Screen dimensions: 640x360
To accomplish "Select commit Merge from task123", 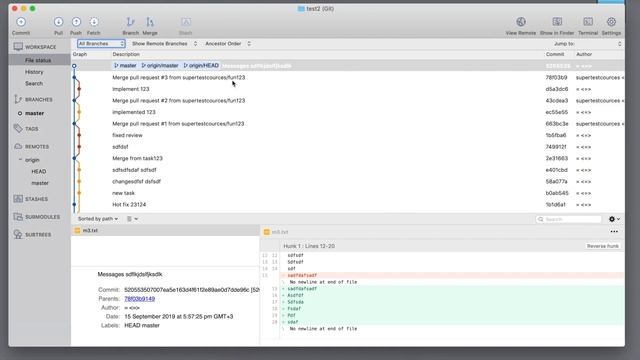I will (x=348, y=158).
